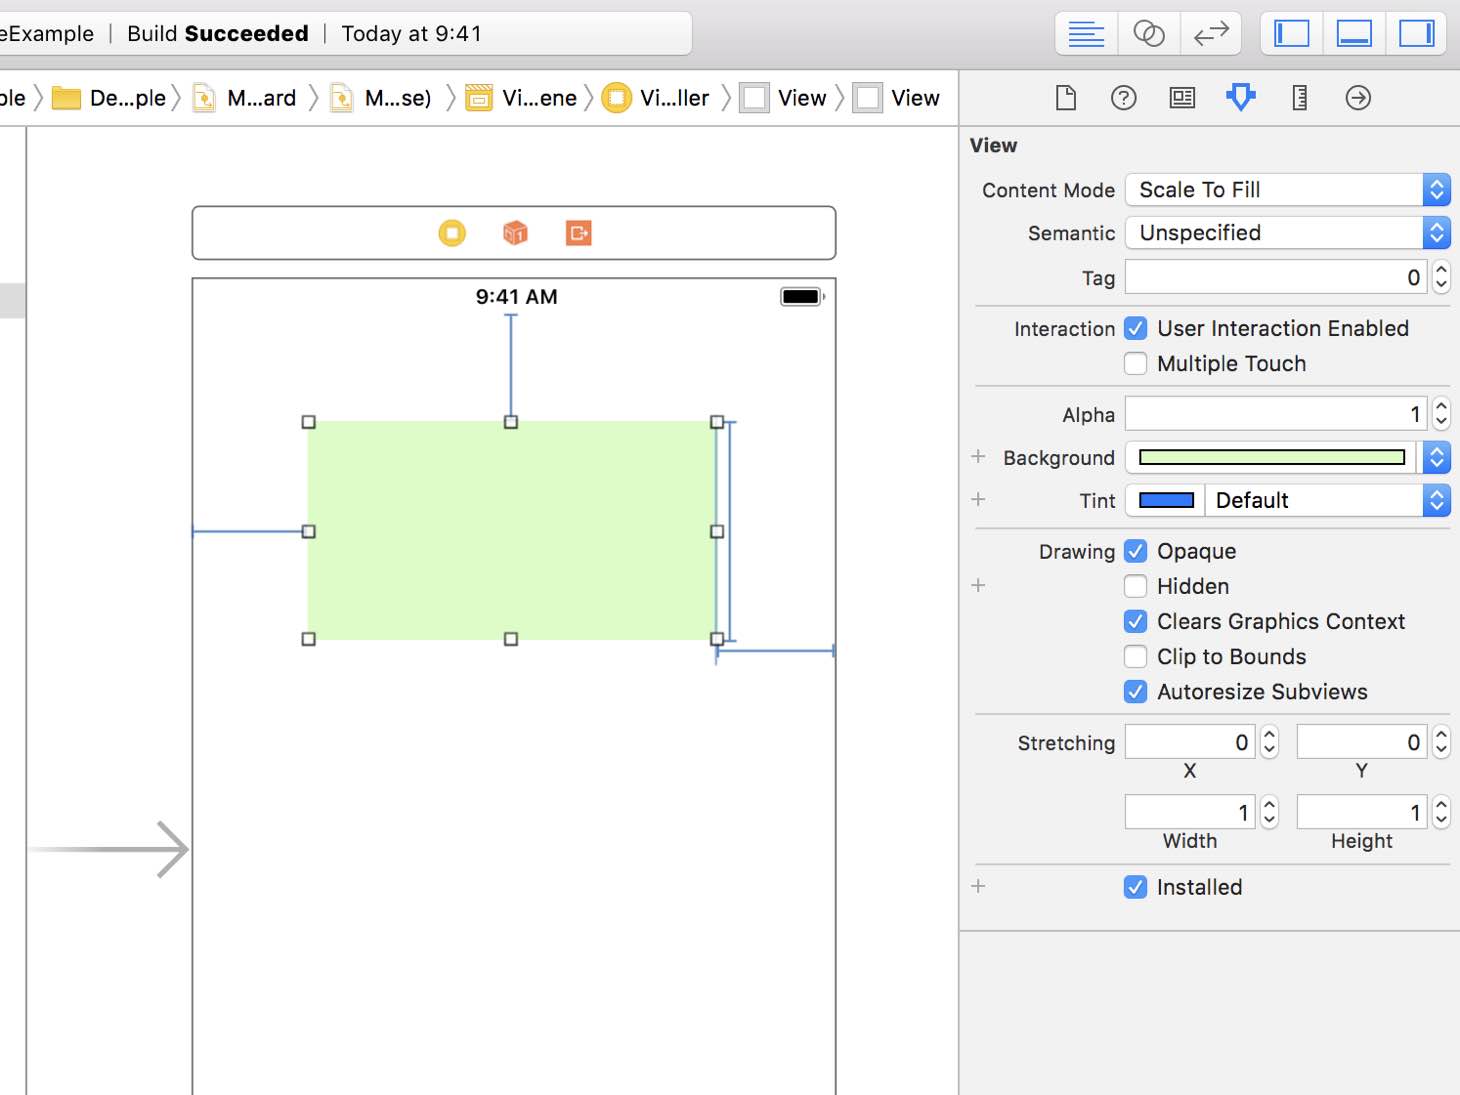Screen dimensions: 1460x1095
Task: Click the Stretching Width stepper
Action: pyautogui.click(x=1269, y=812)
